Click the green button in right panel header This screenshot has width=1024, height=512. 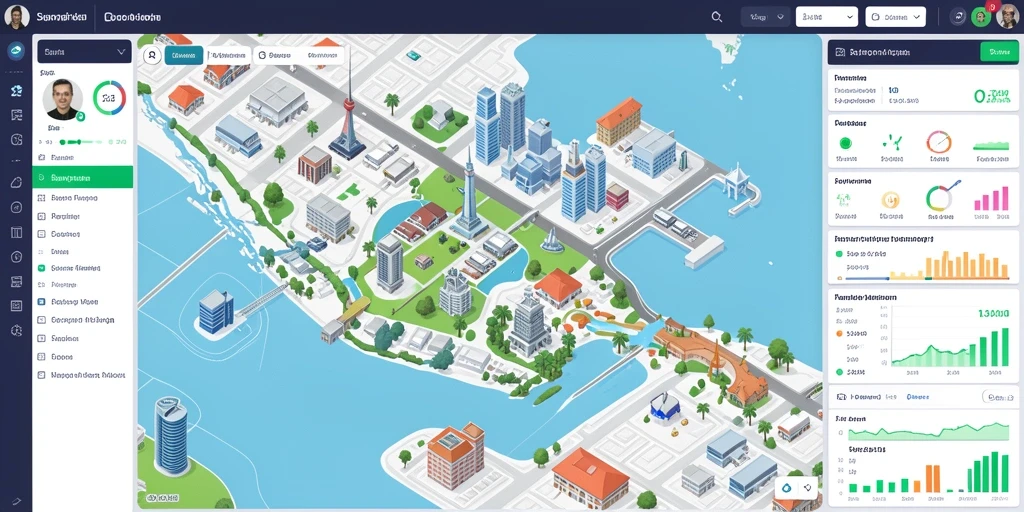(999, 52)
